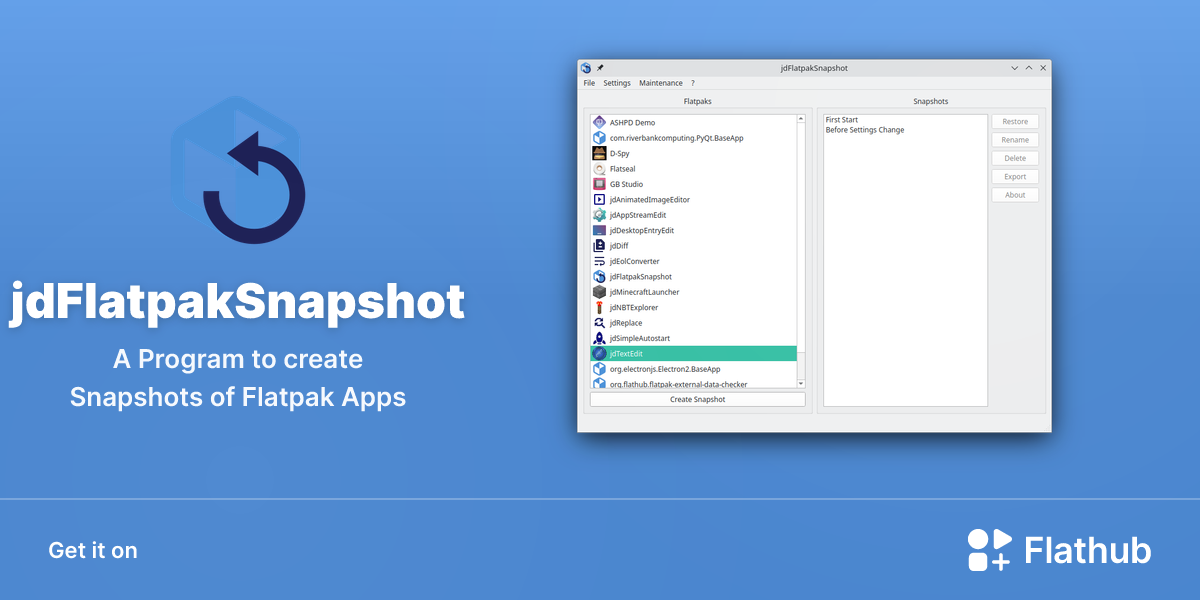Select the highlighted jdTextEdit entry
Viewport: 1200px width, 600px height.
(693, 354)
